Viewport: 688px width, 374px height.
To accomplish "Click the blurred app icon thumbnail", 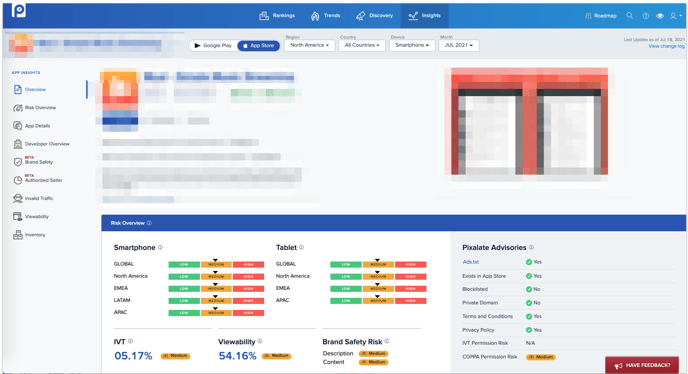I will click(x=120, y=100).
